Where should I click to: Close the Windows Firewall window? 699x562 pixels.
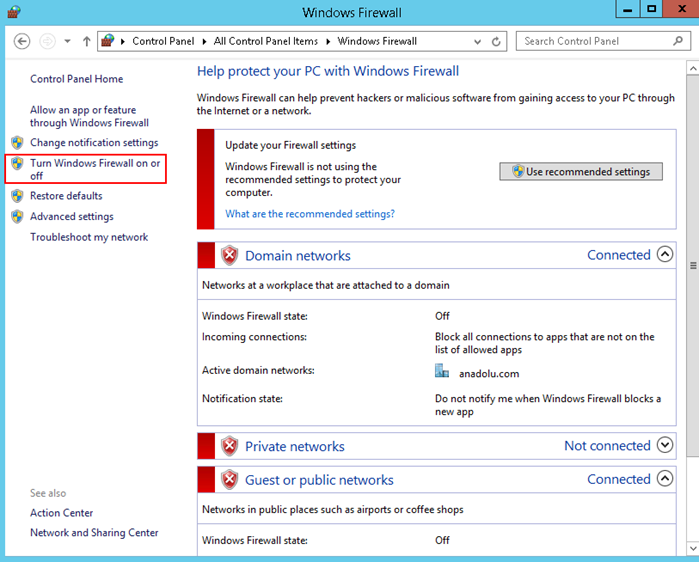[681, 9]
